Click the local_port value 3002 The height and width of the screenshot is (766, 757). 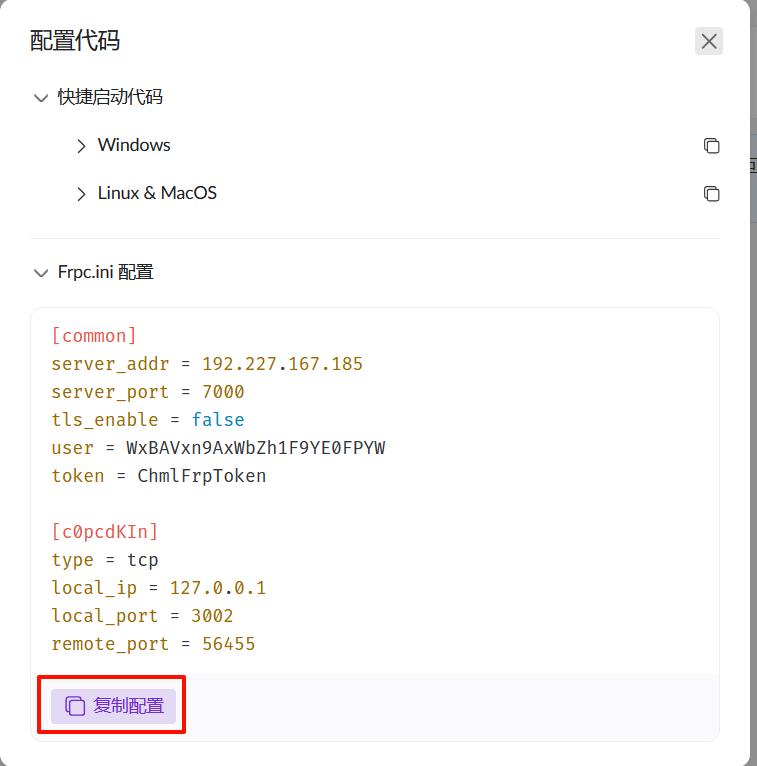point(212,616)
